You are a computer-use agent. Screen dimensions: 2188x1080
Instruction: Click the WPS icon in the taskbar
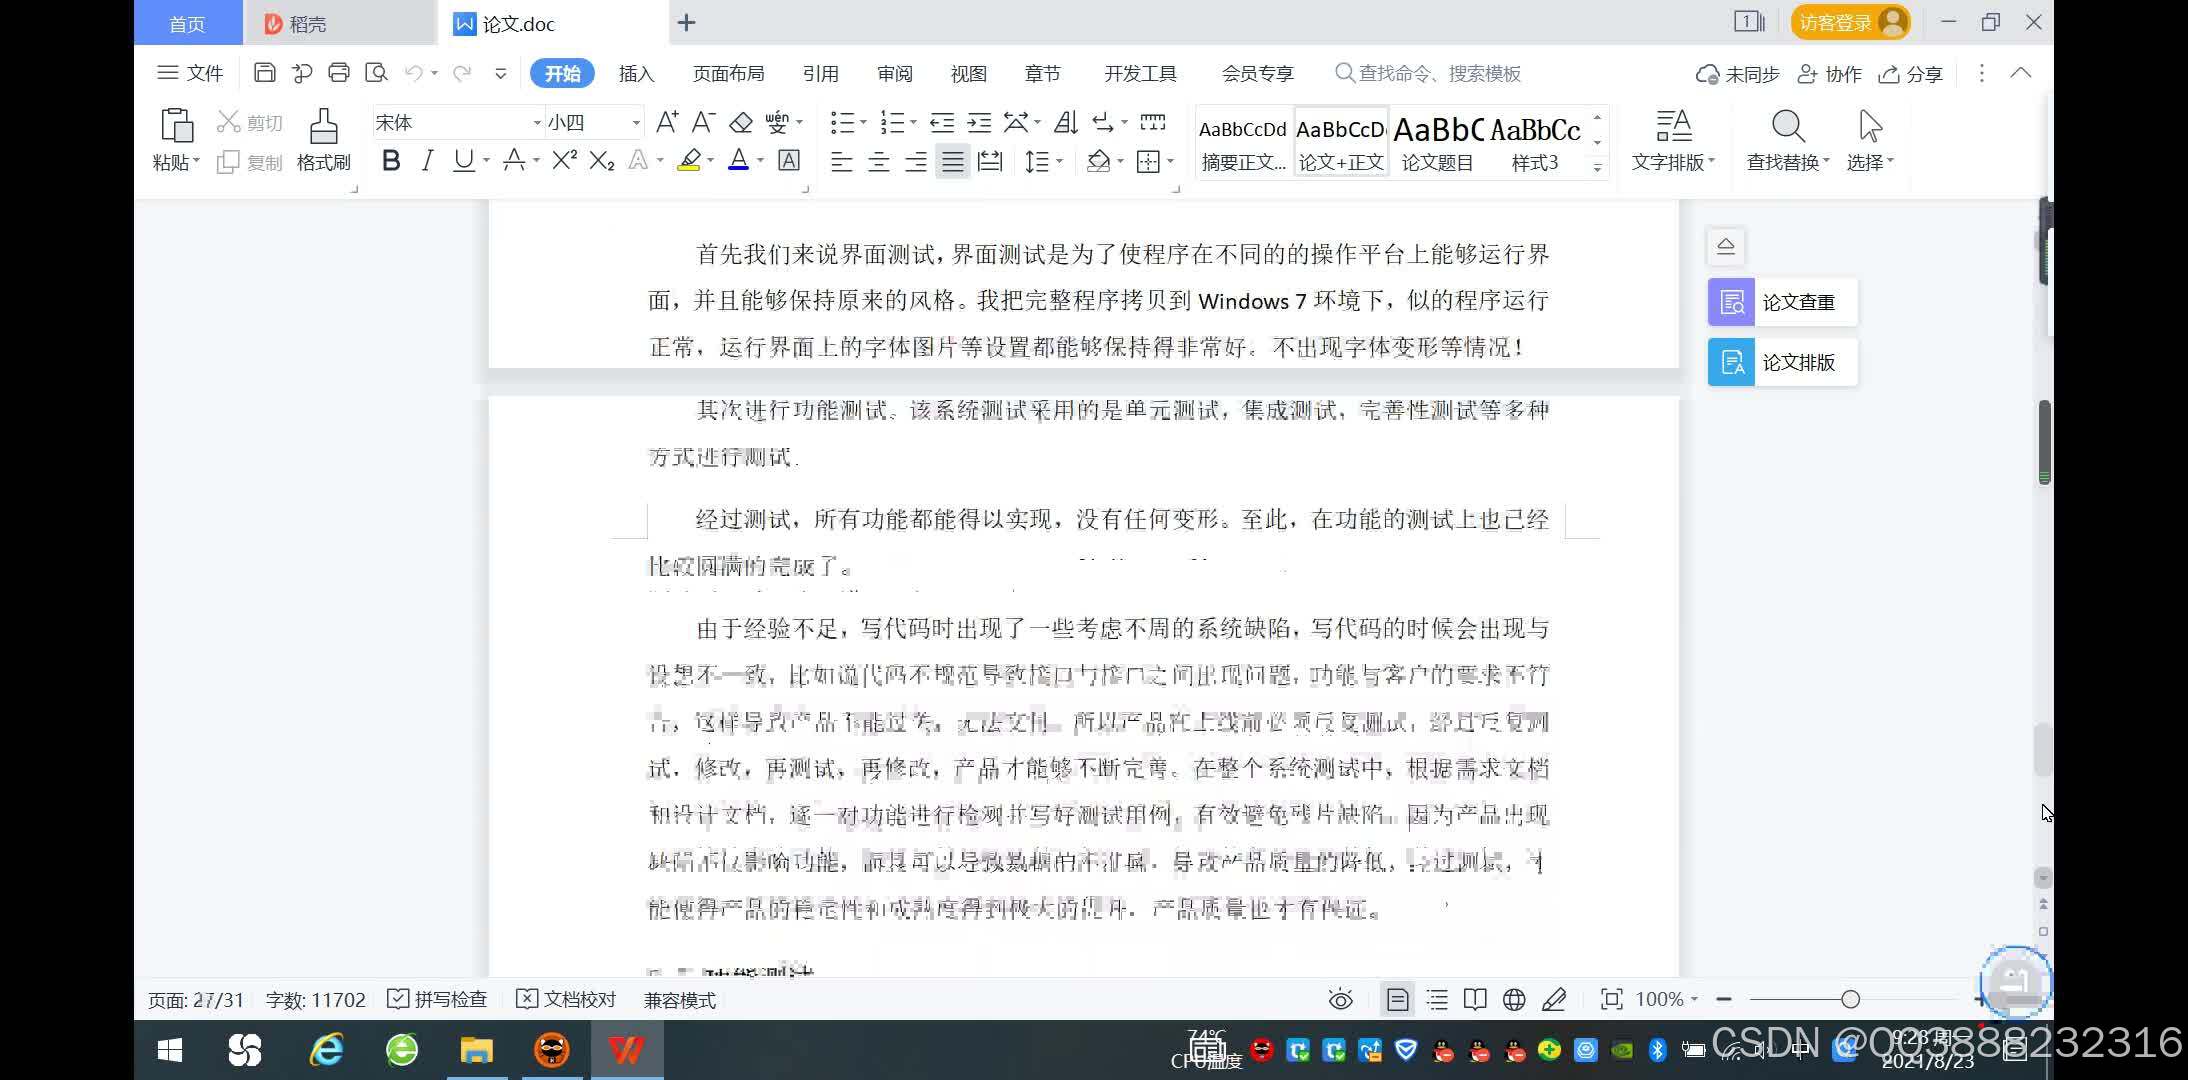[x=625, y=1050]
